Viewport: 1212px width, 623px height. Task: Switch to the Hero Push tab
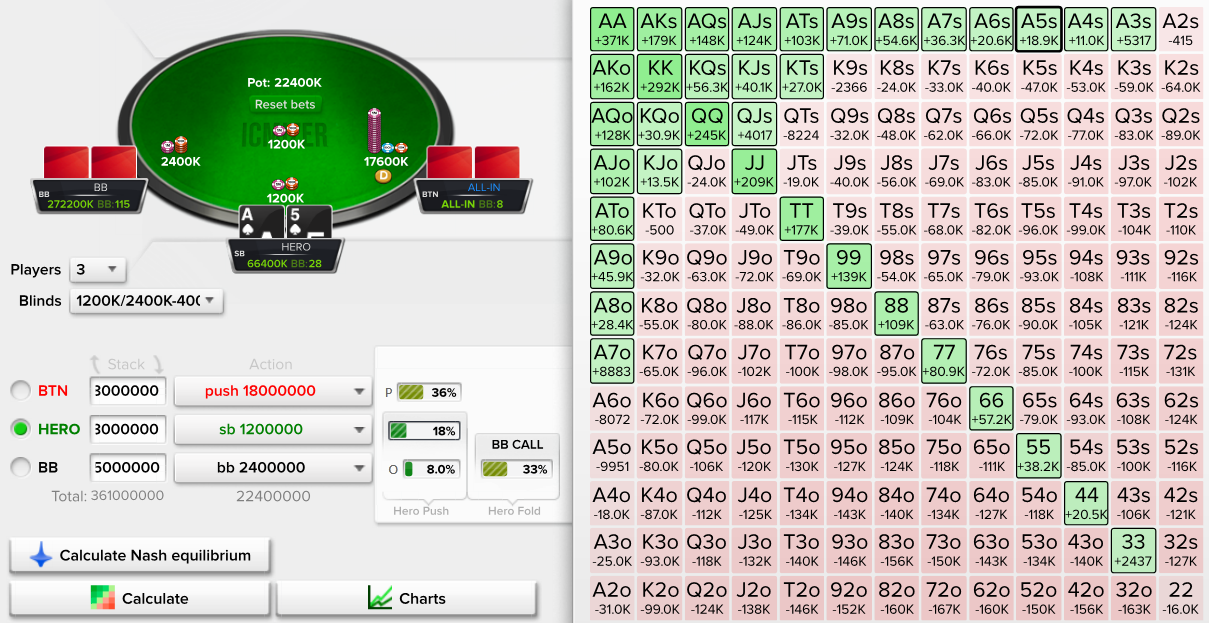(x=421, y=511)
